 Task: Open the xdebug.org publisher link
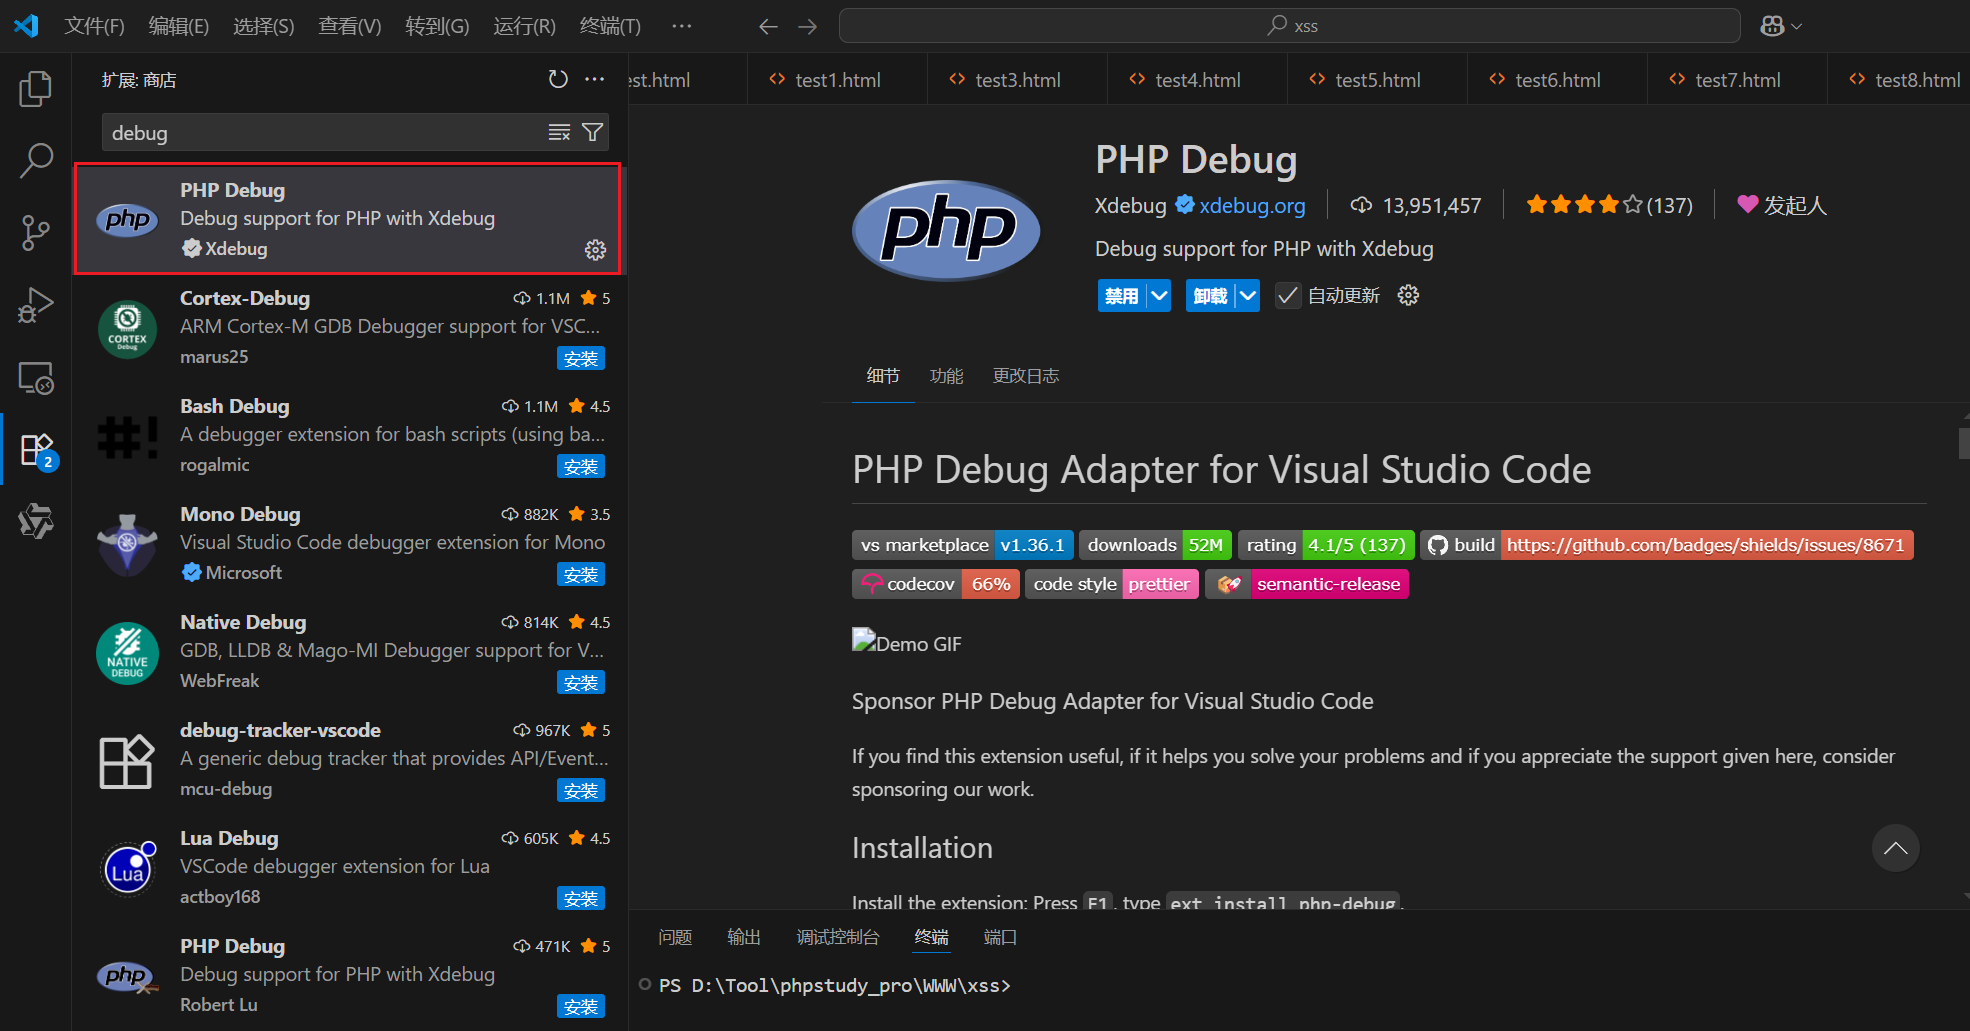point(1251,206)
